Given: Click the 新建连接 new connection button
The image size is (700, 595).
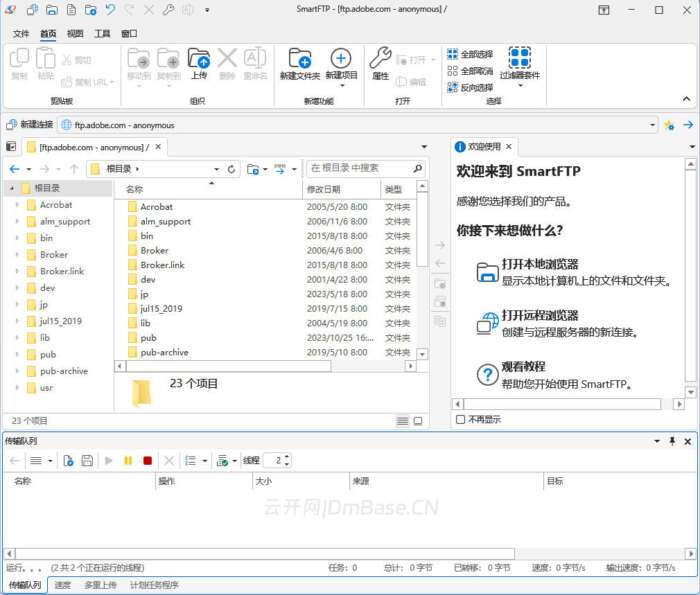Looking at the screenshot, I should point(30,125).
